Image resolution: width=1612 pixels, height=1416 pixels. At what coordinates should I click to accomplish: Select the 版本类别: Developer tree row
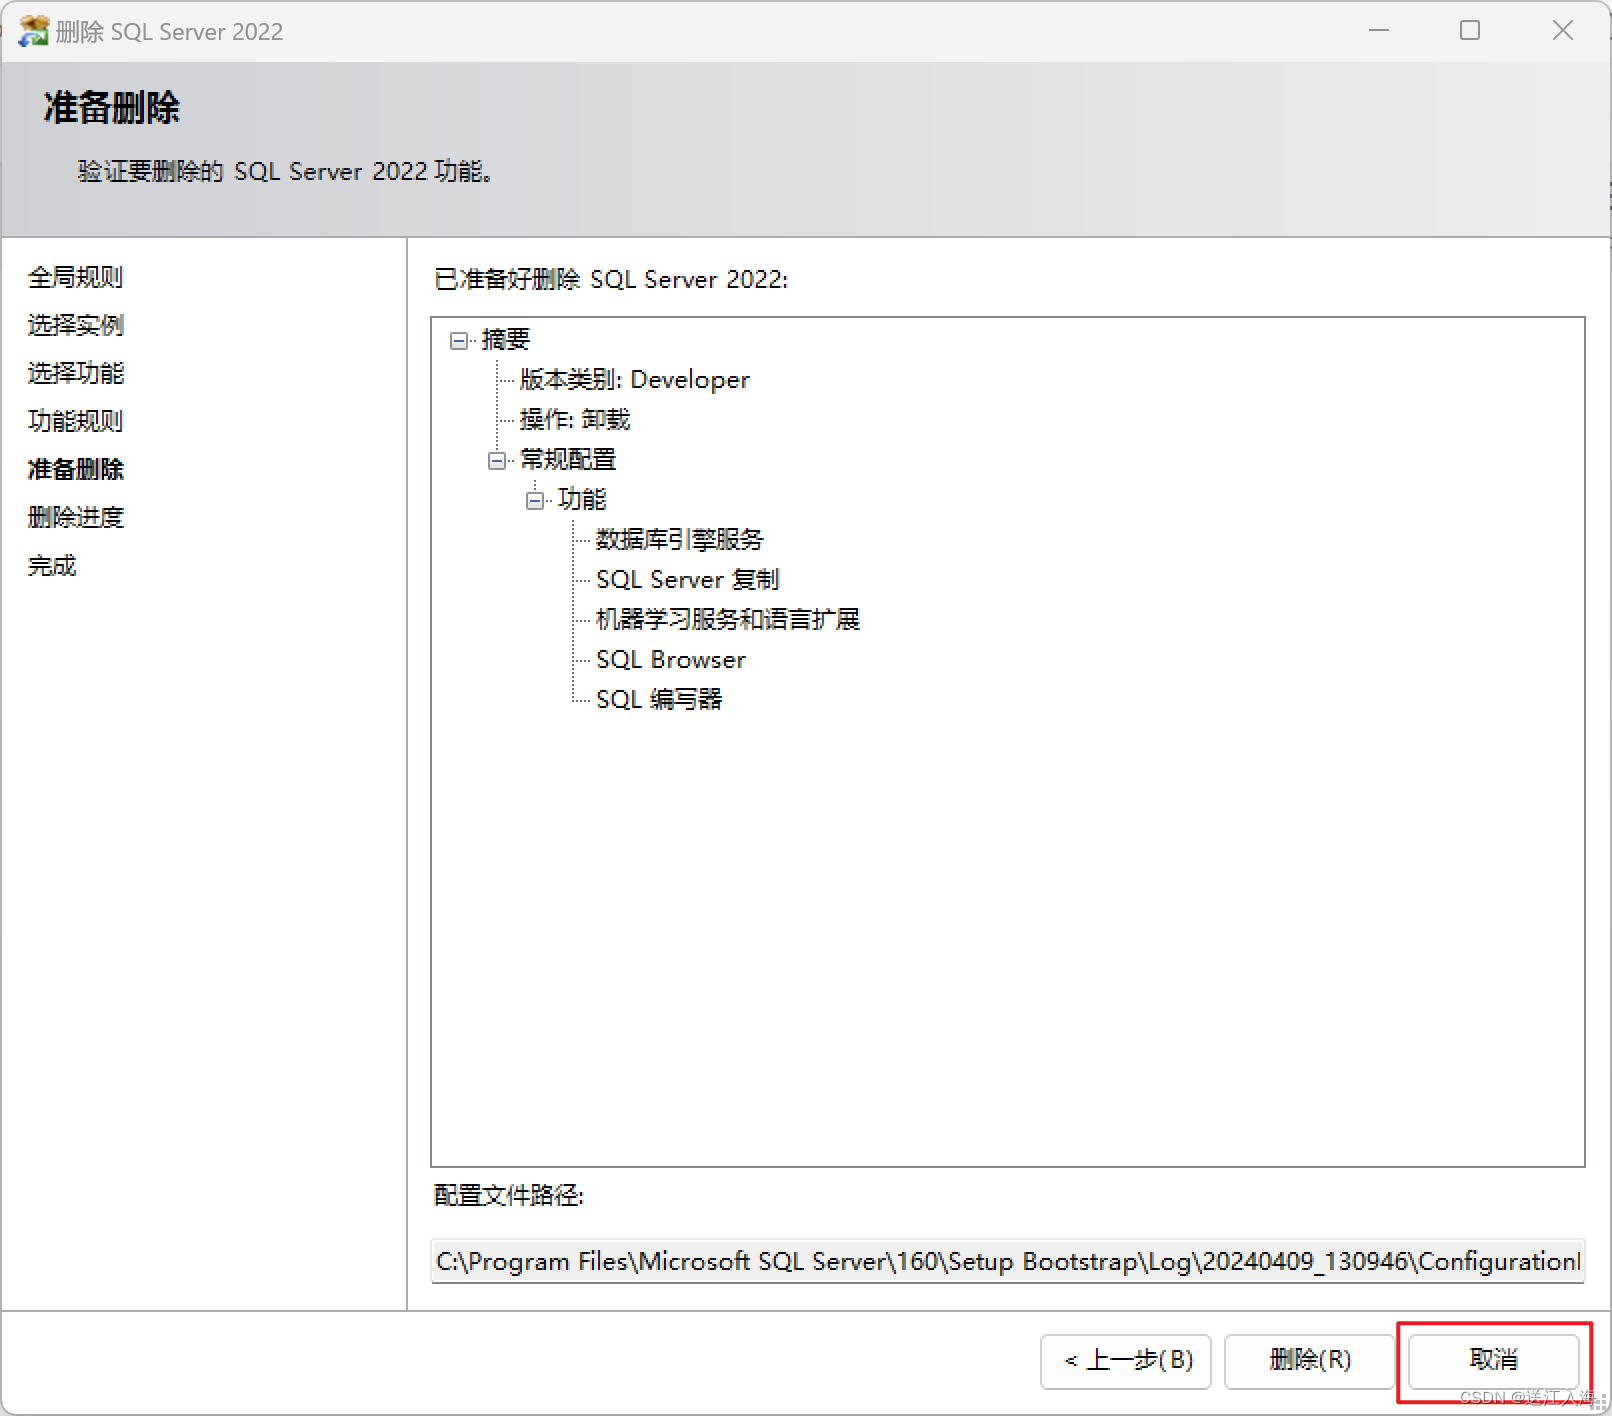[x=634, y=380]
